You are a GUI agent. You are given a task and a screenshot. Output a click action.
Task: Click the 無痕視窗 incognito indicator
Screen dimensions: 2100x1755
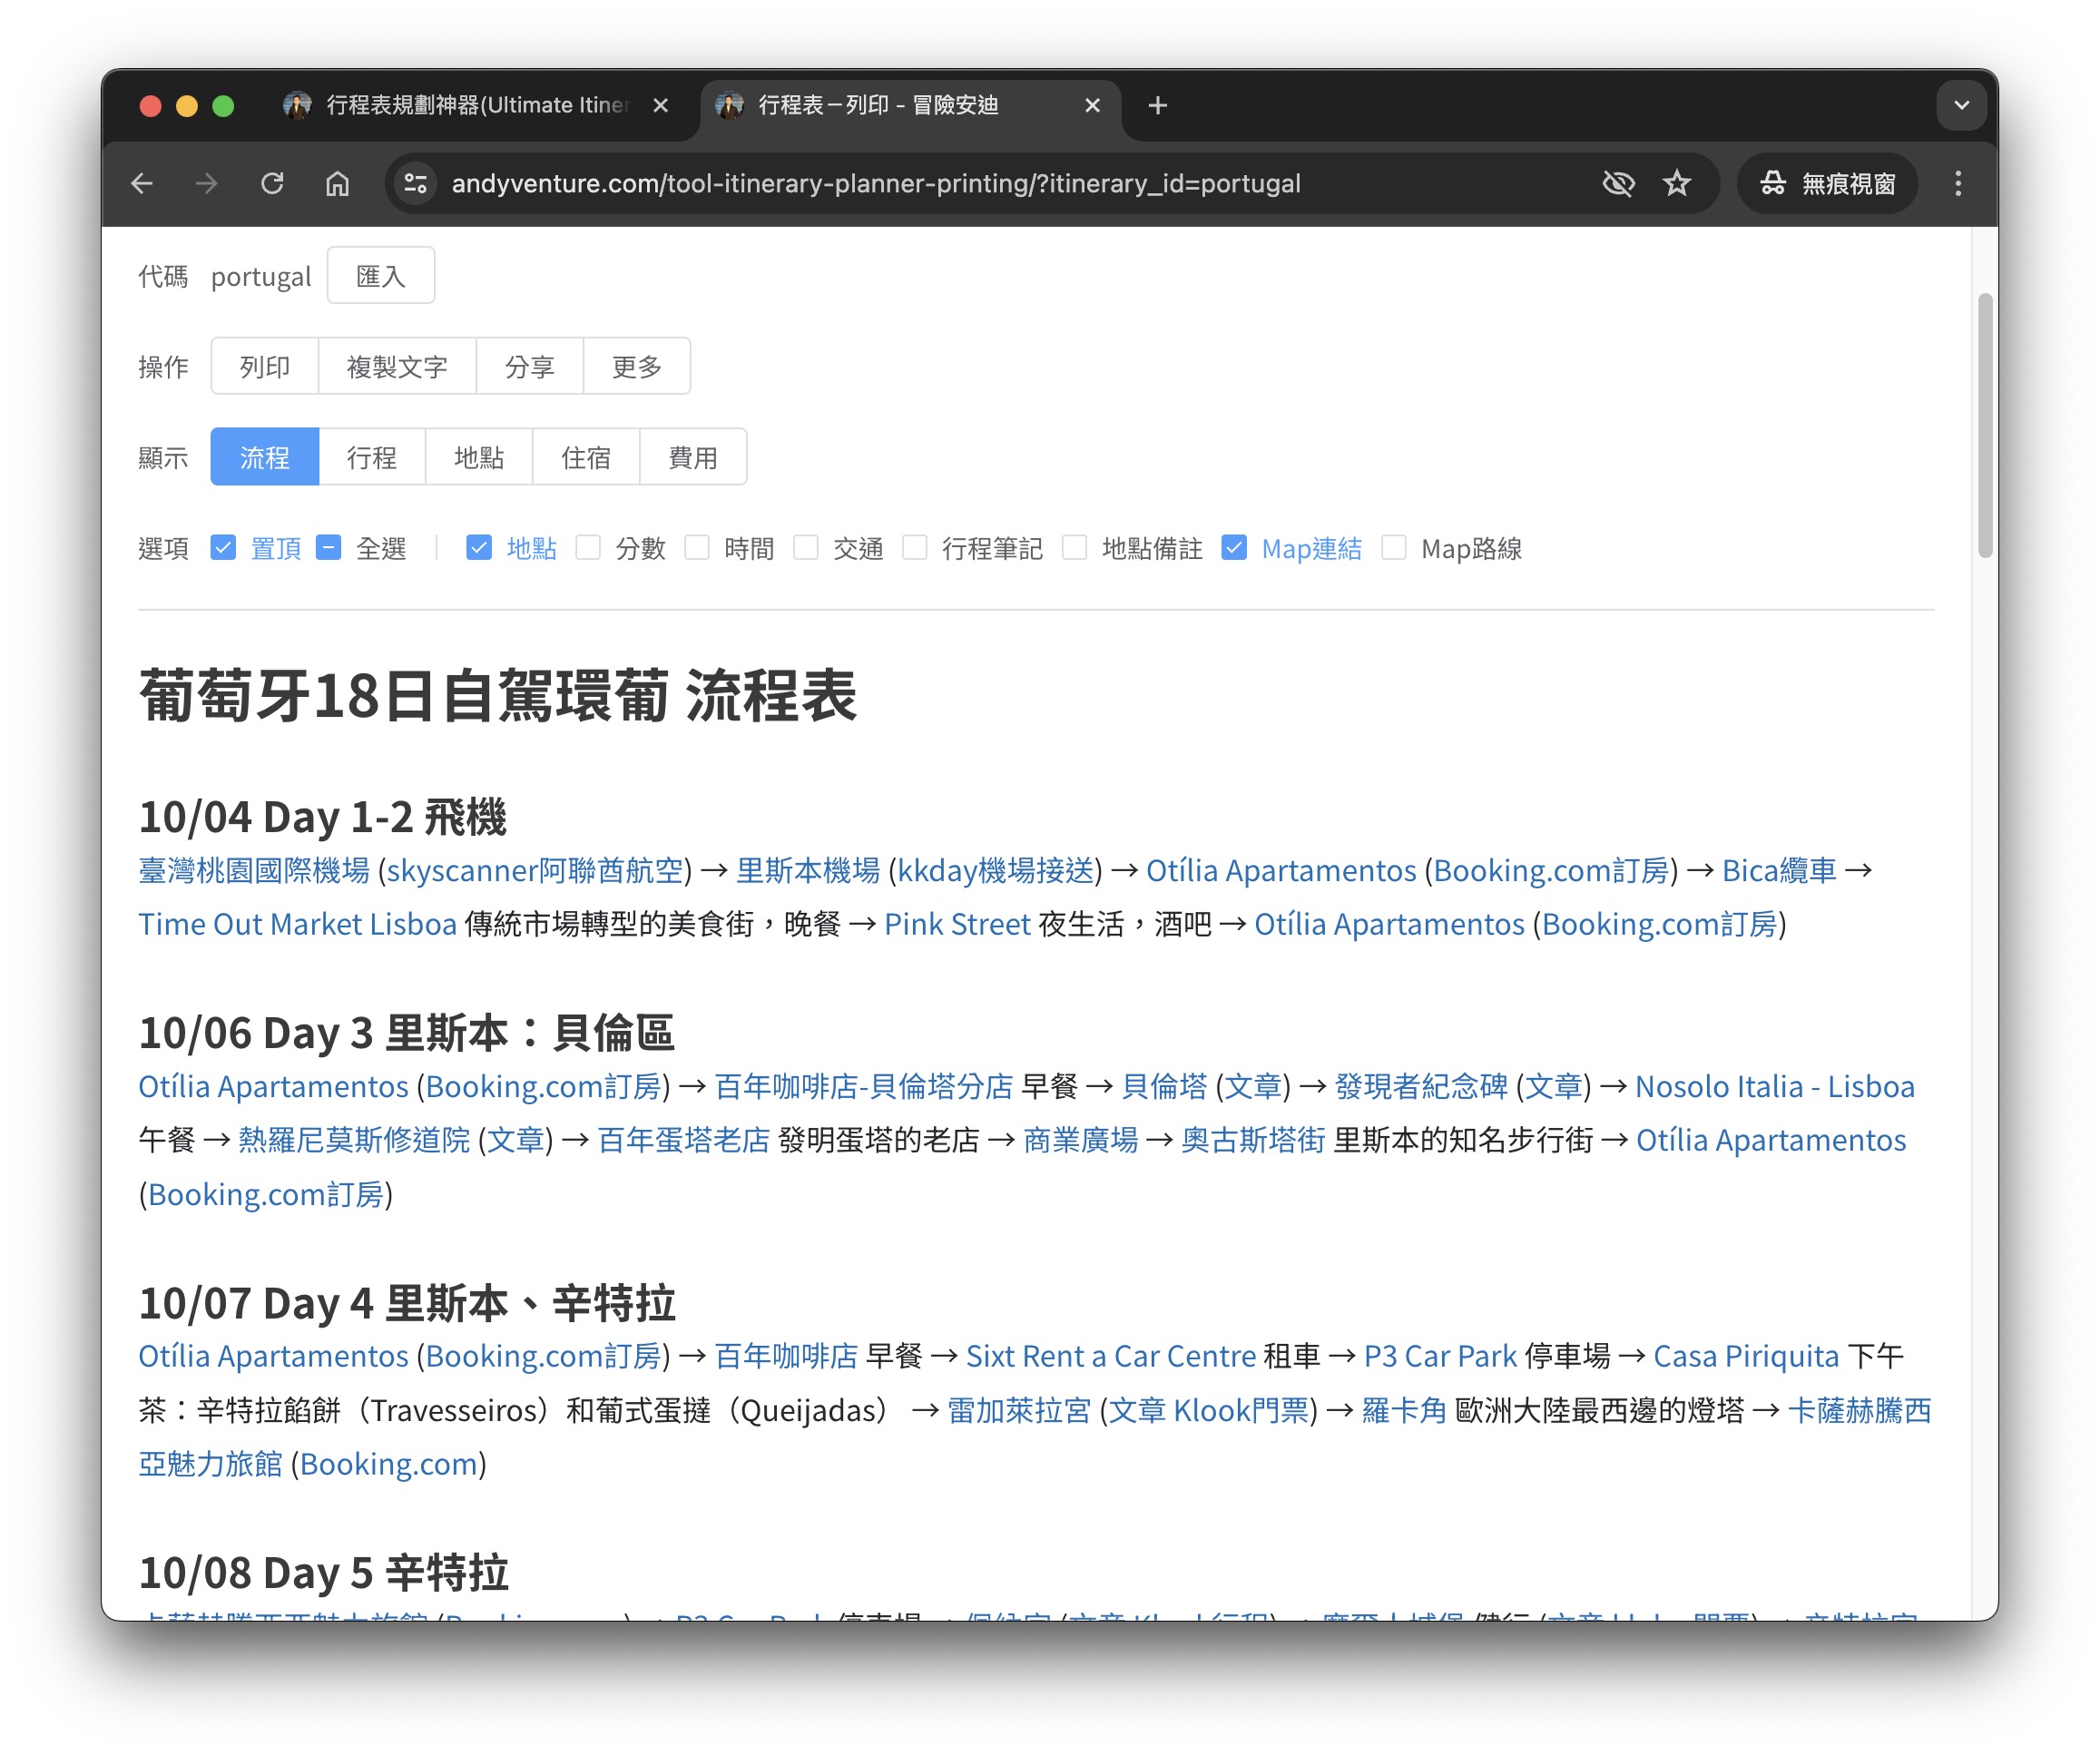click(x=1827, y=184)
